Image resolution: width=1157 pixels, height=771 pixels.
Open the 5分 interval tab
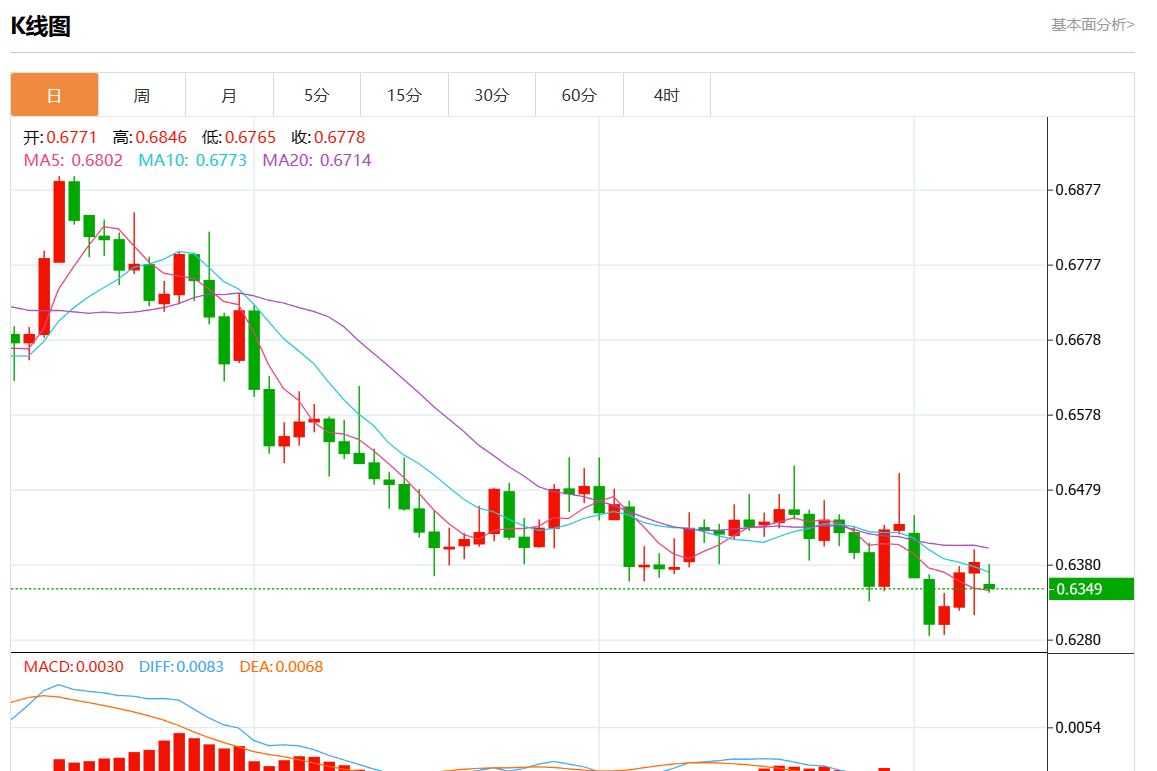click(317, 95)
